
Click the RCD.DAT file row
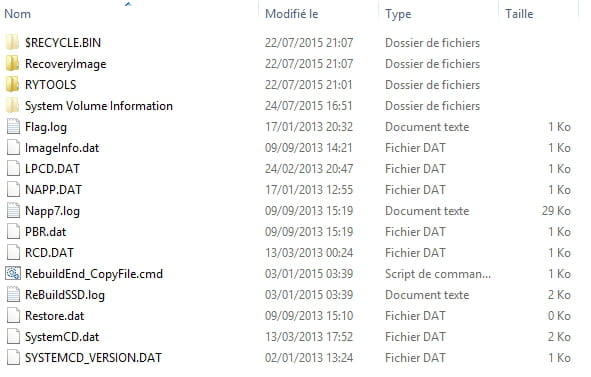click(x=289, y=253)
